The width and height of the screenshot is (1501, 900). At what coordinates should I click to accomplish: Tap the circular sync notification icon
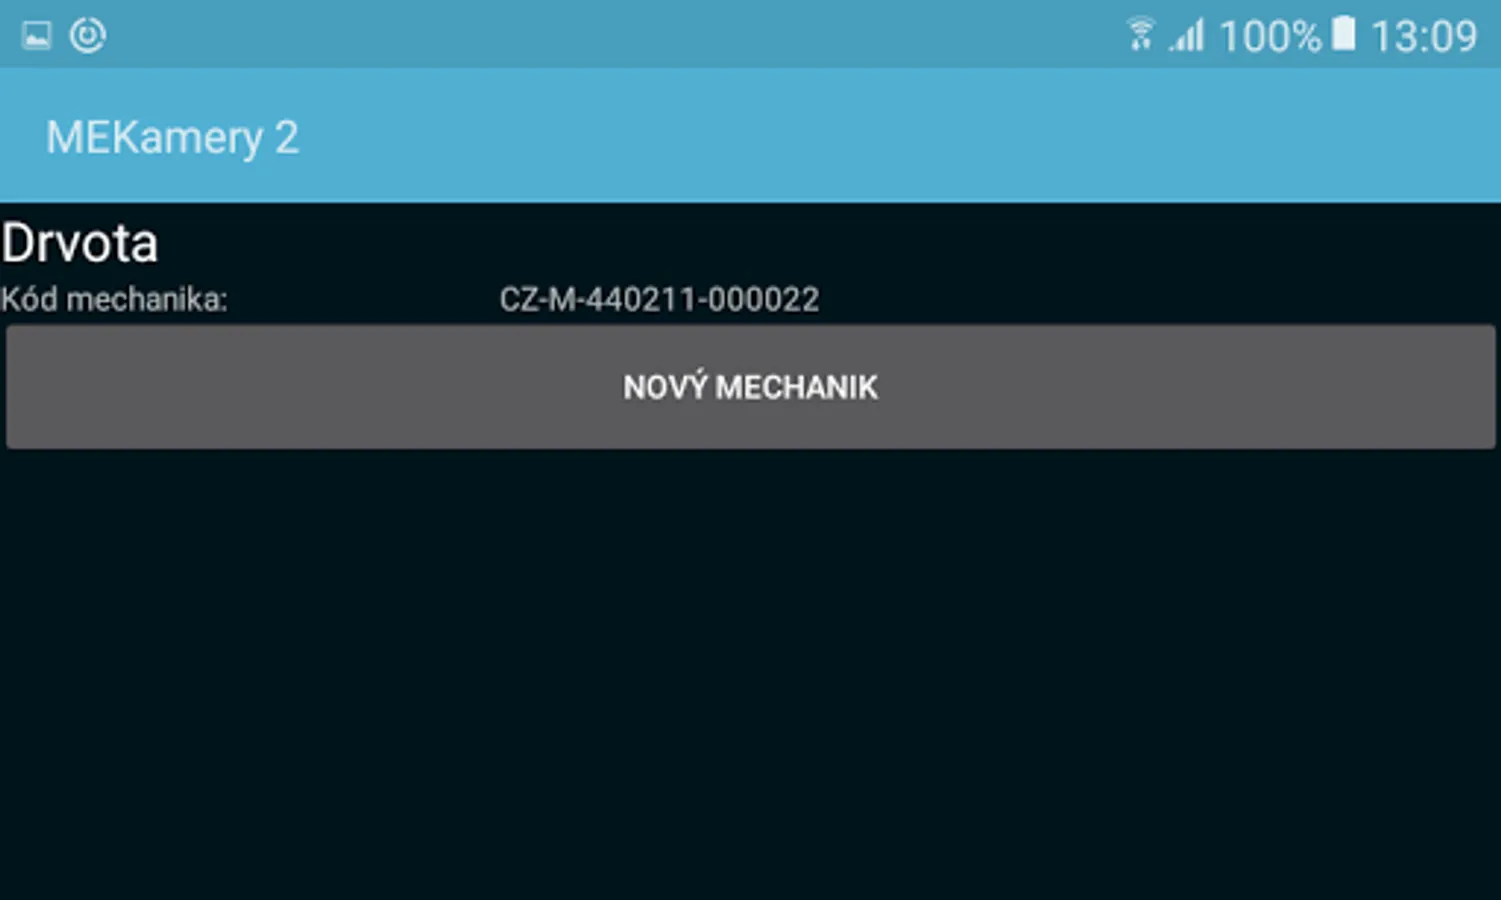click(88, 35)
